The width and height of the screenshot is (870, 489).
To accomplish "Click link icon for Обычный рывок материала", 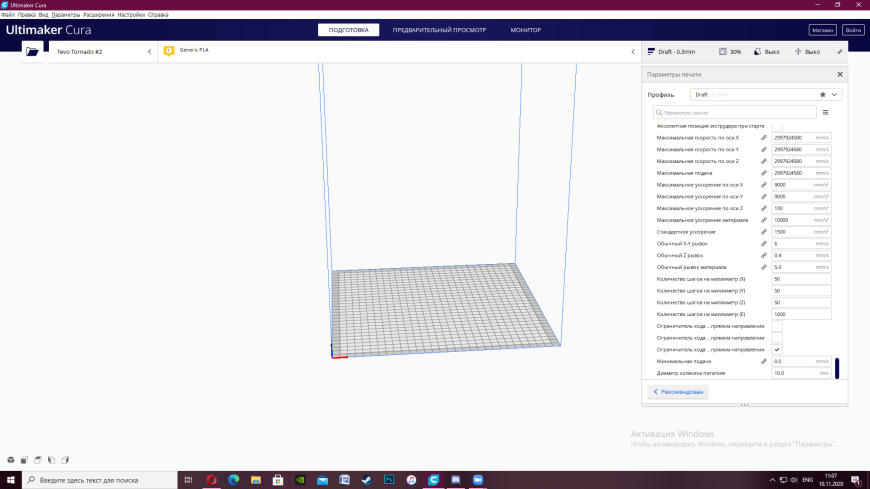I will click(764, 267).
